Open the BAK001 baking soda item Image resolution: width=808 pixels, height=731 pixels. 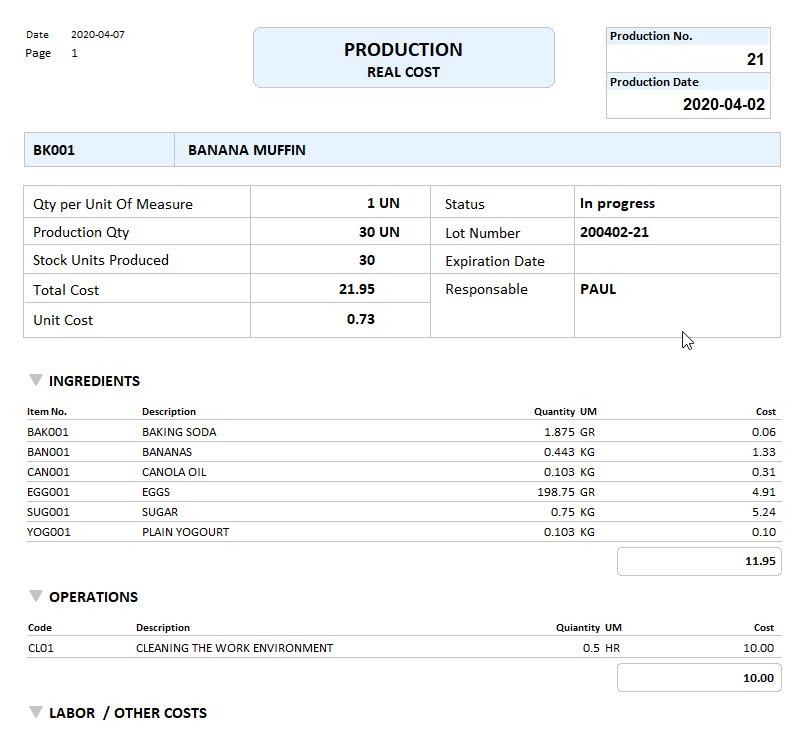[x=48, y=432]
